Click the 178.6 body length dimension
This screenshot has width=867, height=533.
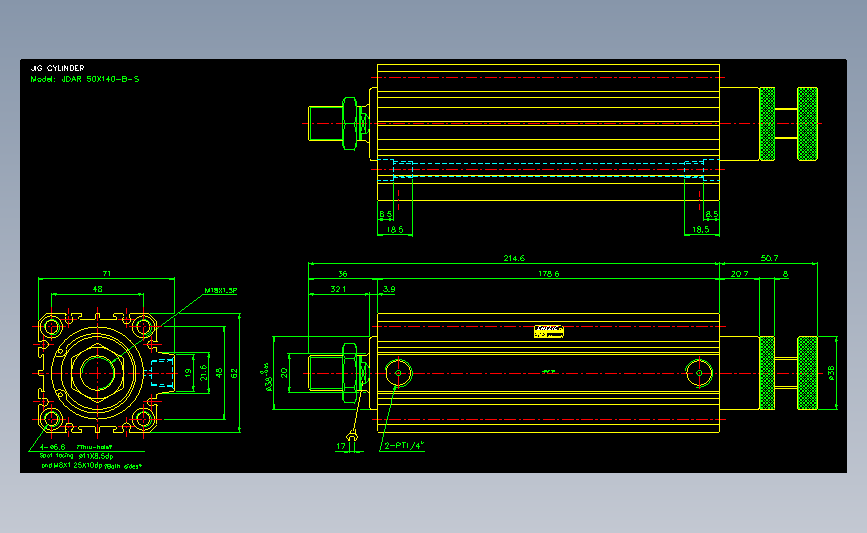click(x=549, y=274)
